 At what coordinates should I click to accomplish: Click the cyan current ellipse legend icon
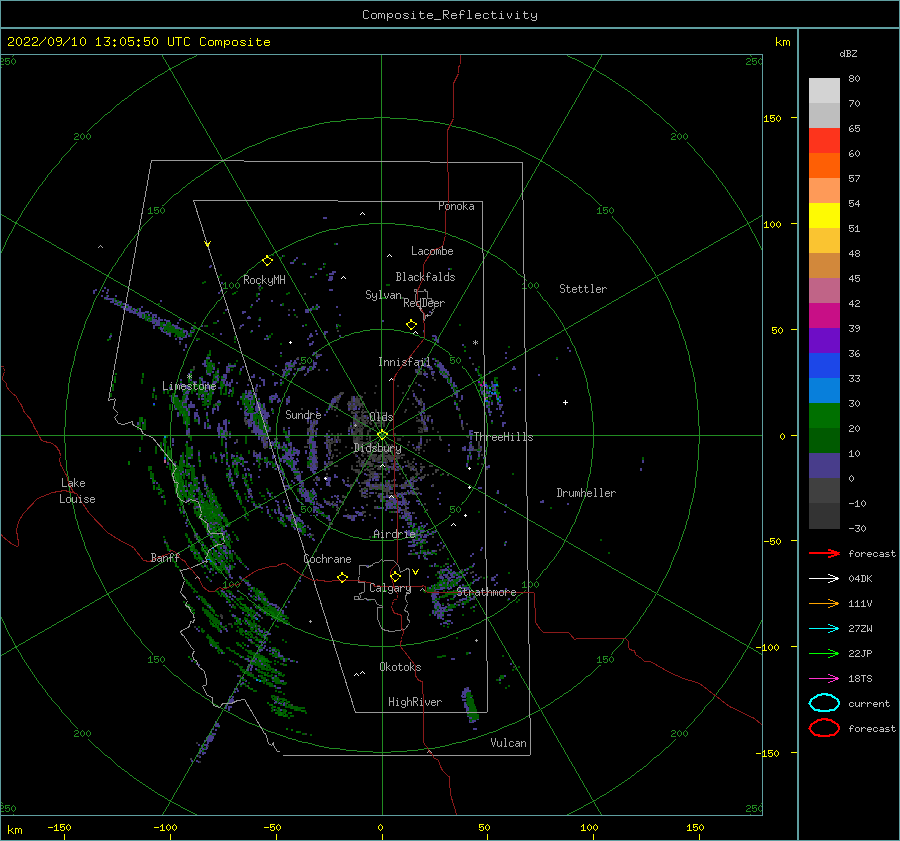[x=824, y=703]
